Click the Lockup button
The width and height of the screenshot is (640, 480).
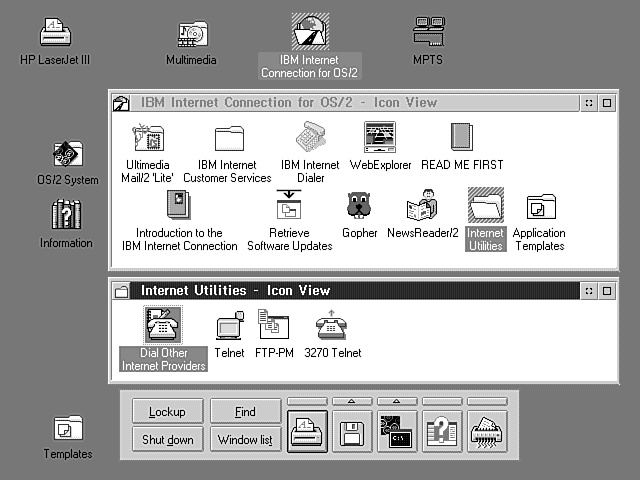coord(167,412)
